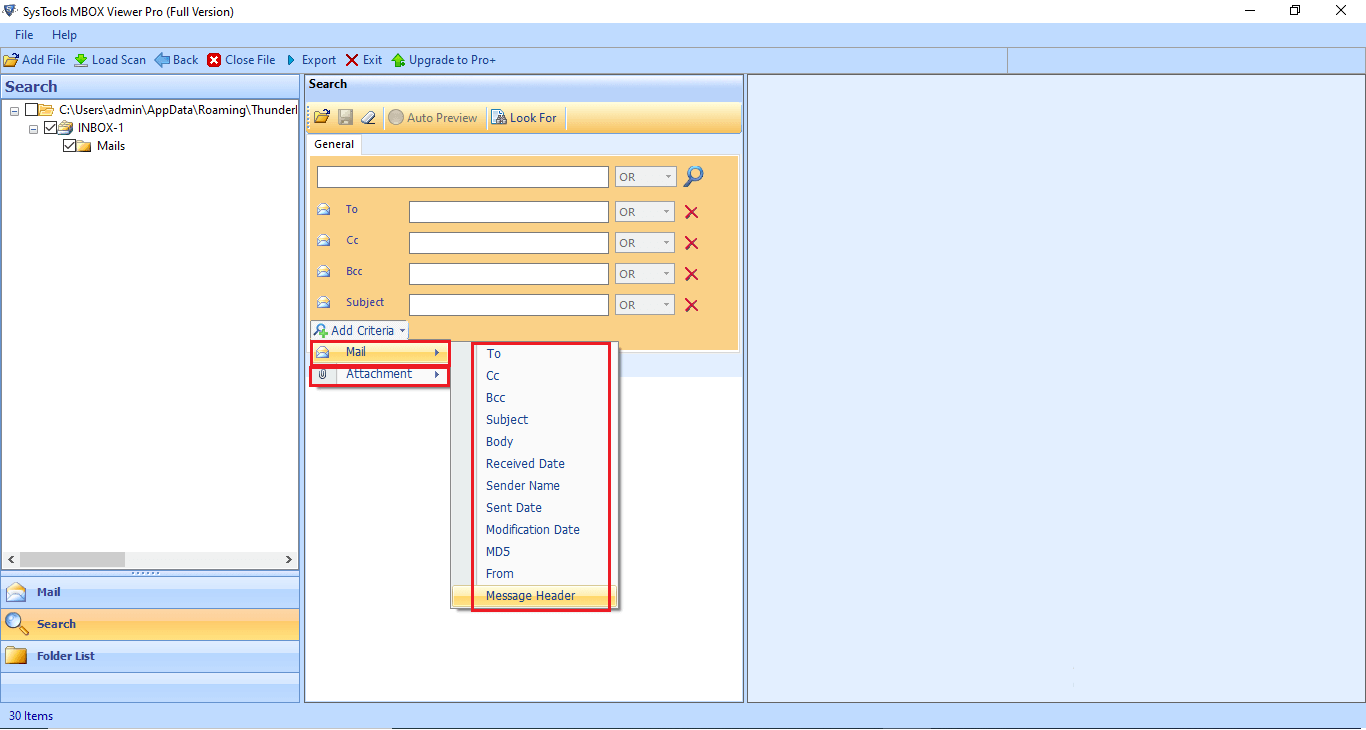This screenshot has height=730, width=1366.
Task: Click Upgrade to Pro+ button
Action: (443, 60)
